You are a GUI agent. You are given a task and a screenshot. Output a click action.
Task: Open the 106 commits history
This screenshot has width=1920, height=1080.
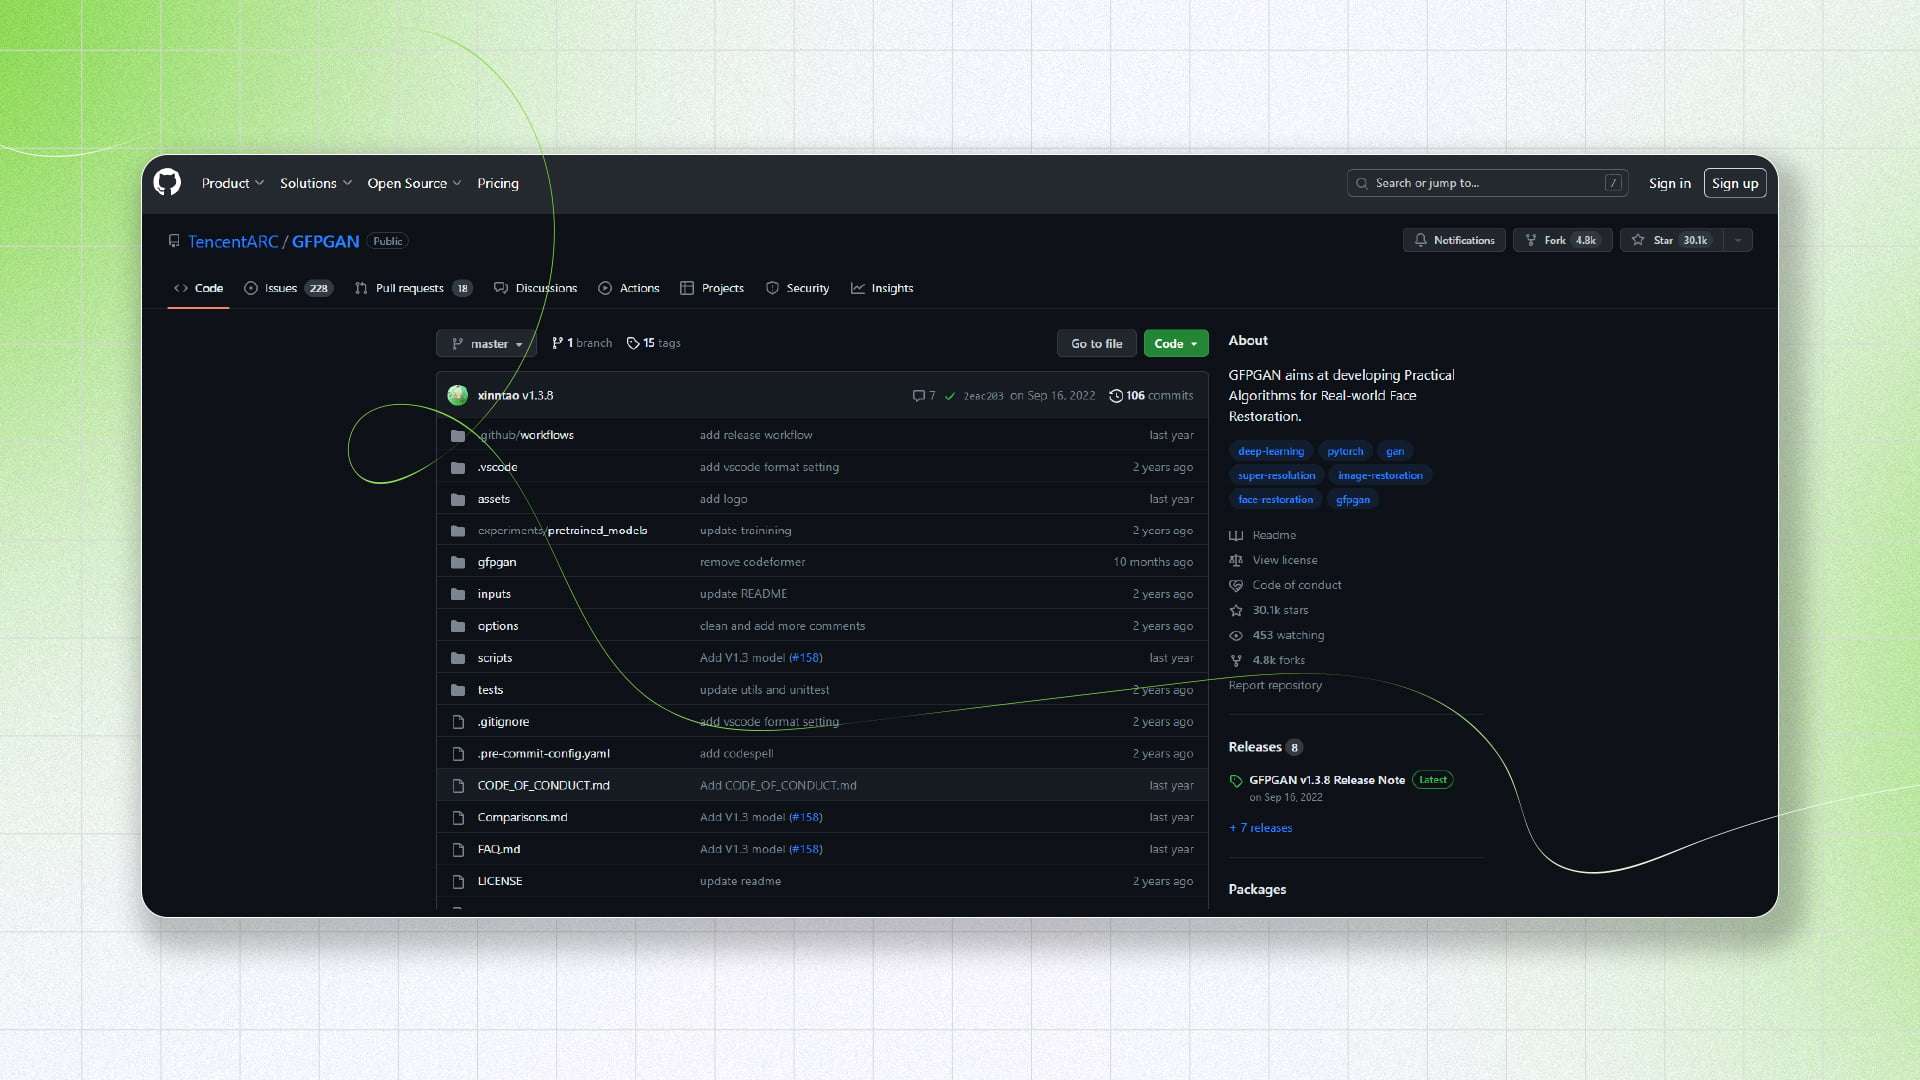point(1151,396)
